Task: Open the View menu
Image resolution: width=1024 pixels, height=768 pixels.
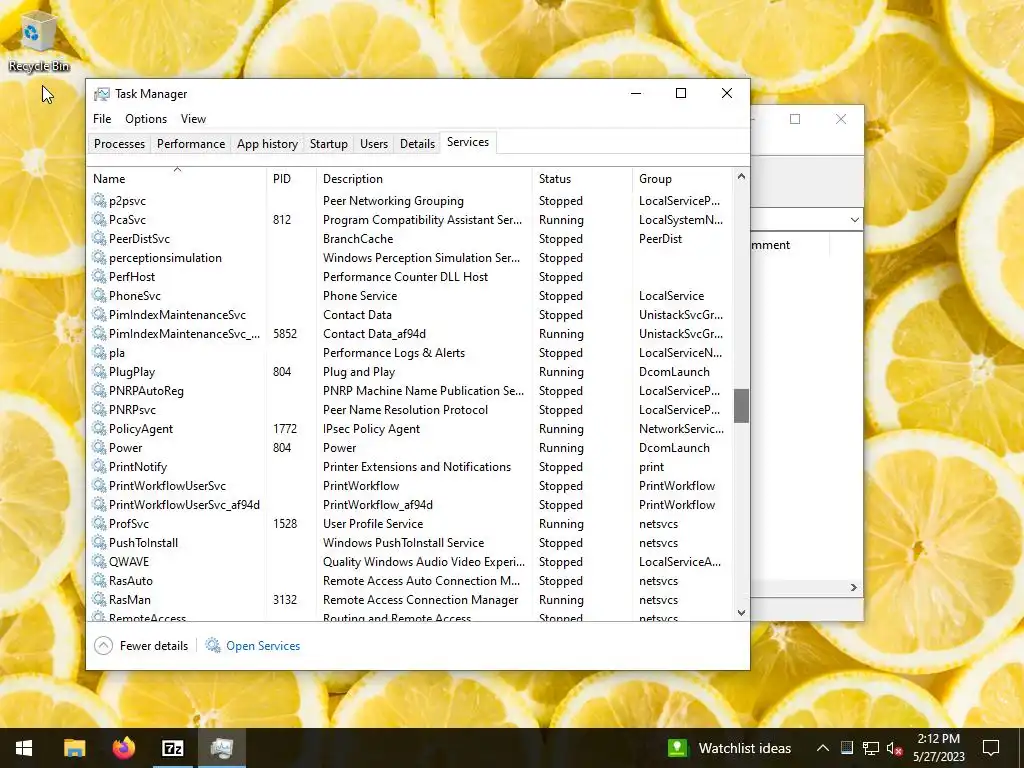Action: (193, 119)
